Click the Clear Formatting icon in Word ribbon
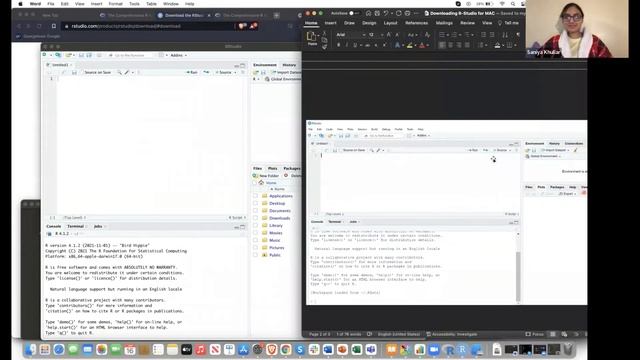The height and width of the screenshot is (360, 640). (x=427, y=35)
